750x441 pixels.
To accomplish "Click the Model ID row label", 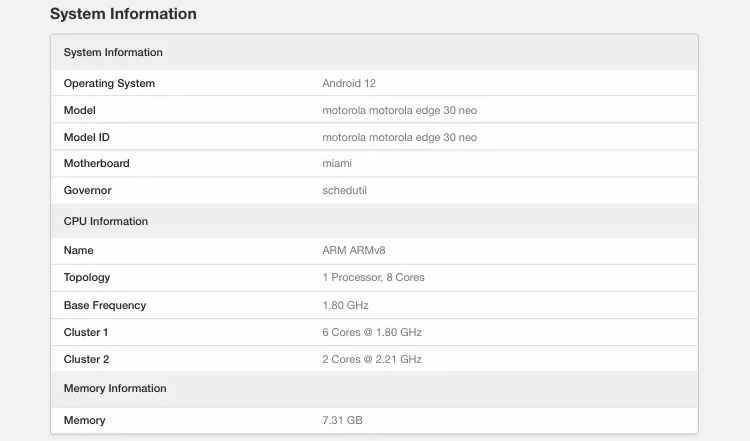I will [87, 137].
